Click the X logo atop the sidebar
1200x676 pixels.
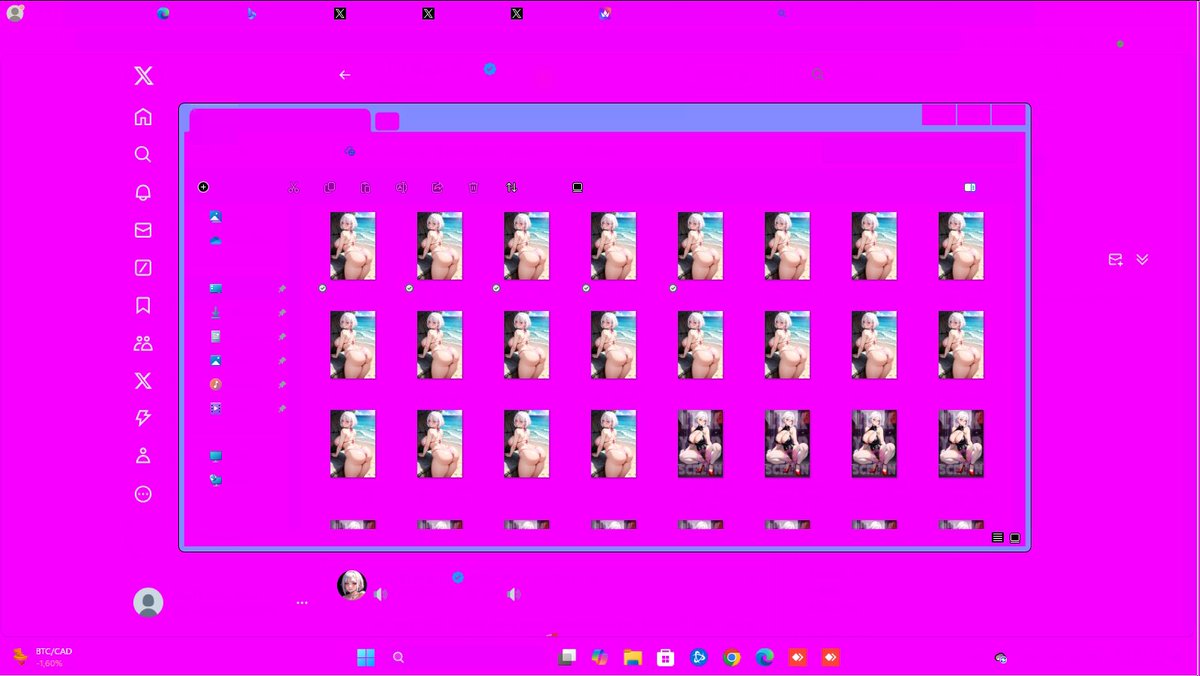pyautogui.click(x=143, y=76)
